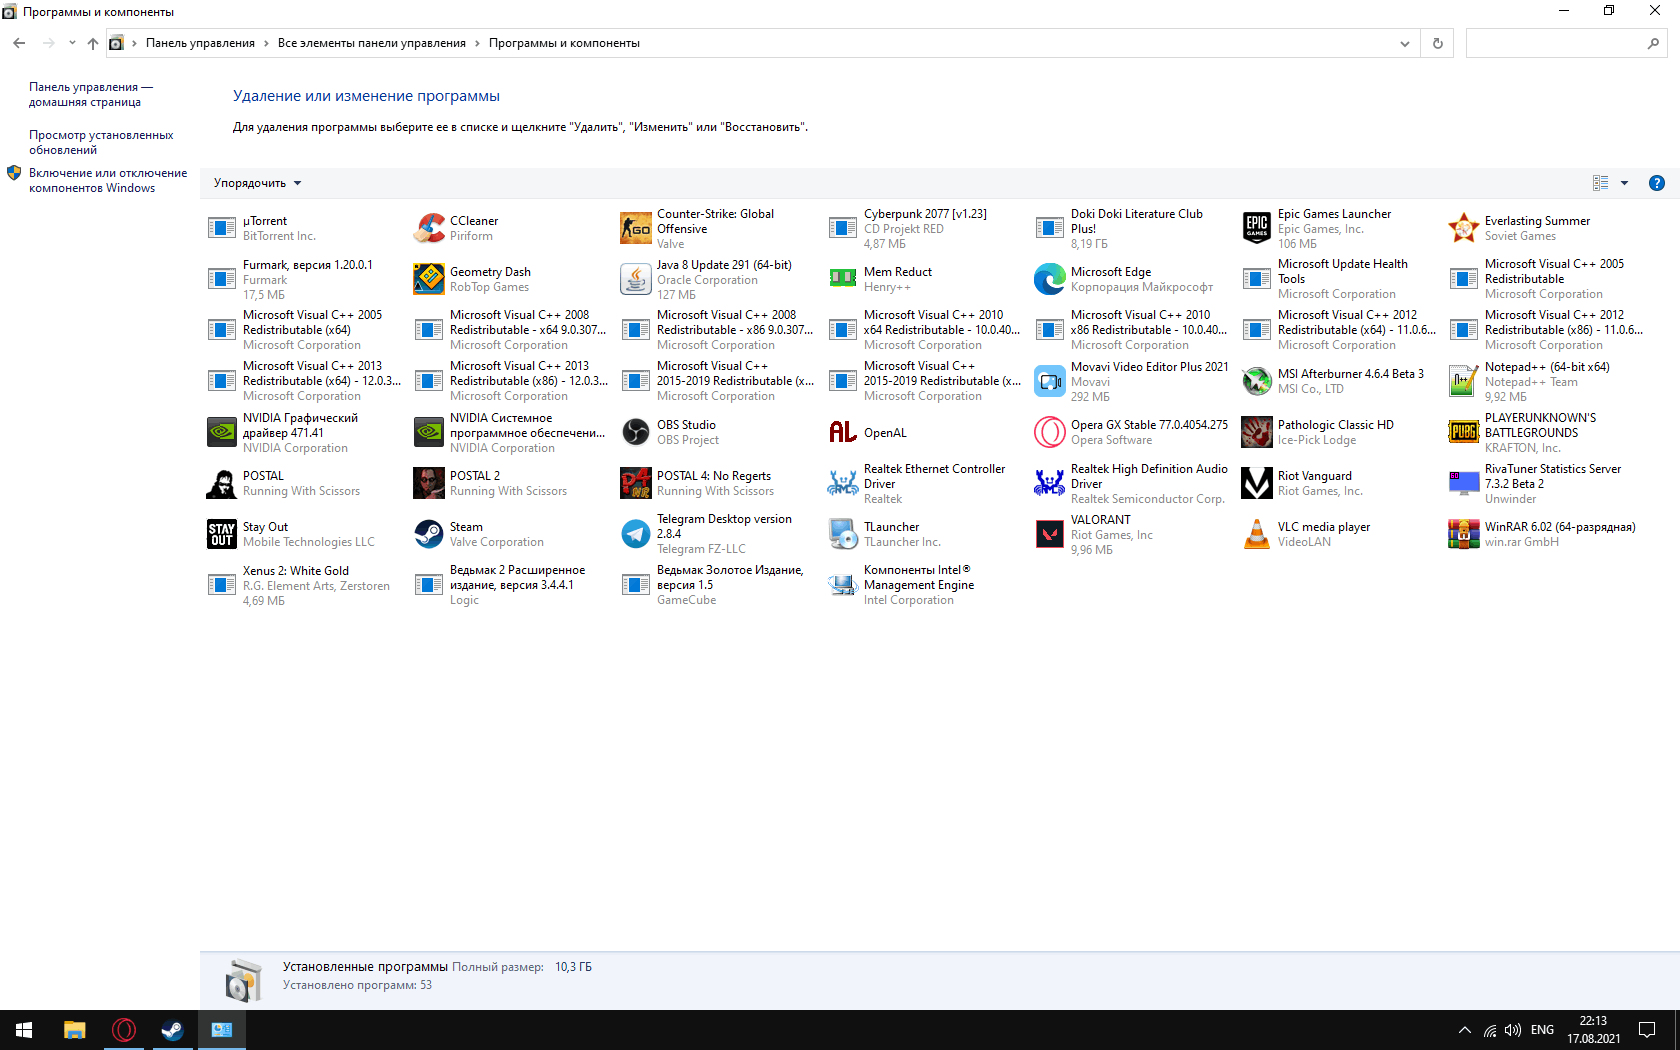Click the POSTAL 4 No Regerts icon
Viewport: 1680px width, 1050px height.
636,483
